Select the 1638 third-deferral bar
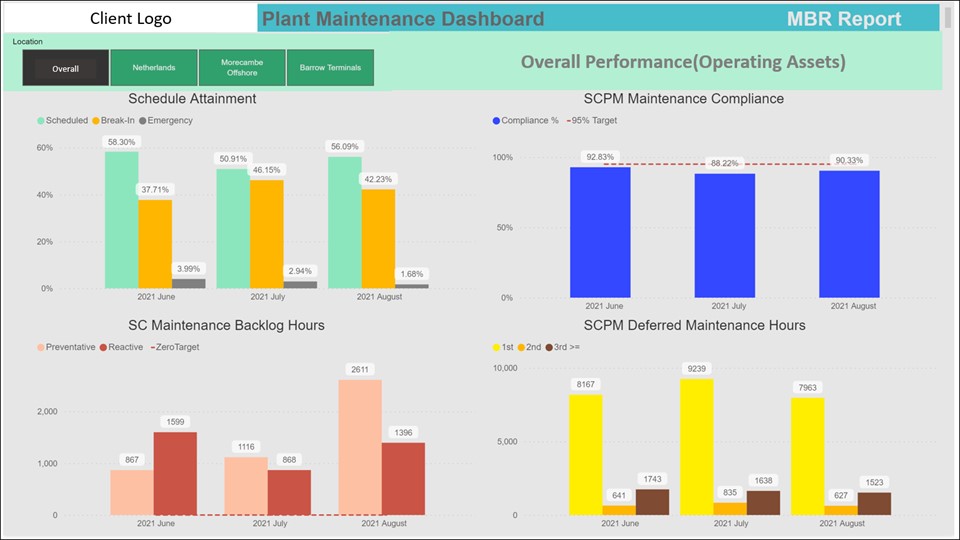Viewport: 960px width, 540px height. tap(763, 503)
